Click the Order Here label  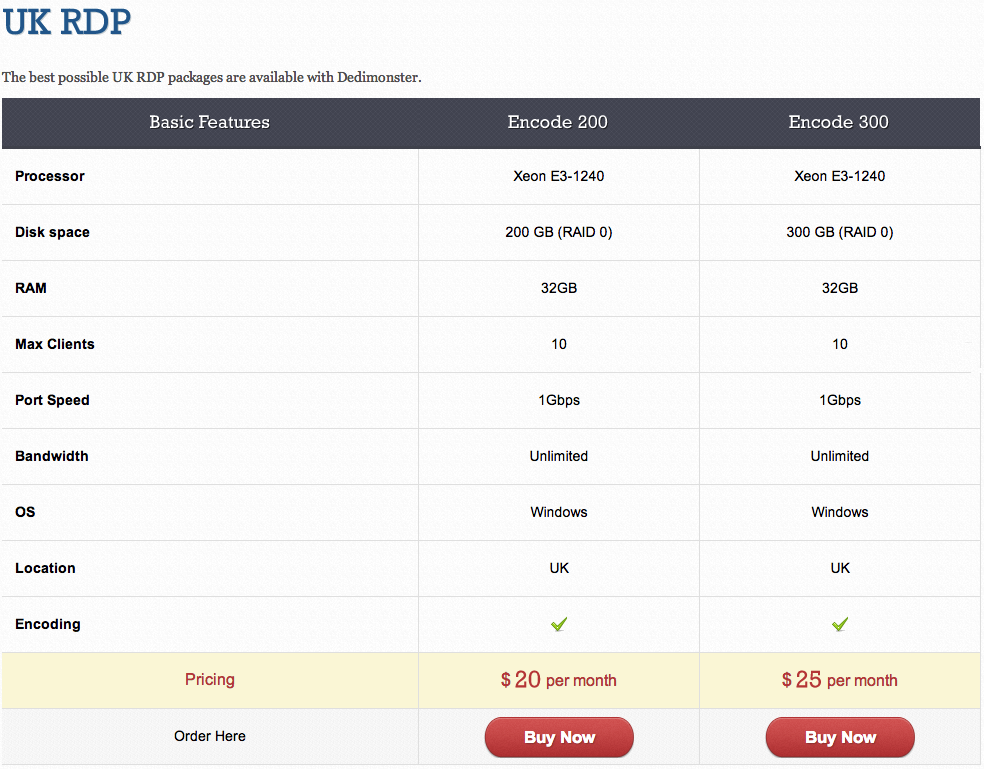click(x=210, y=736)
